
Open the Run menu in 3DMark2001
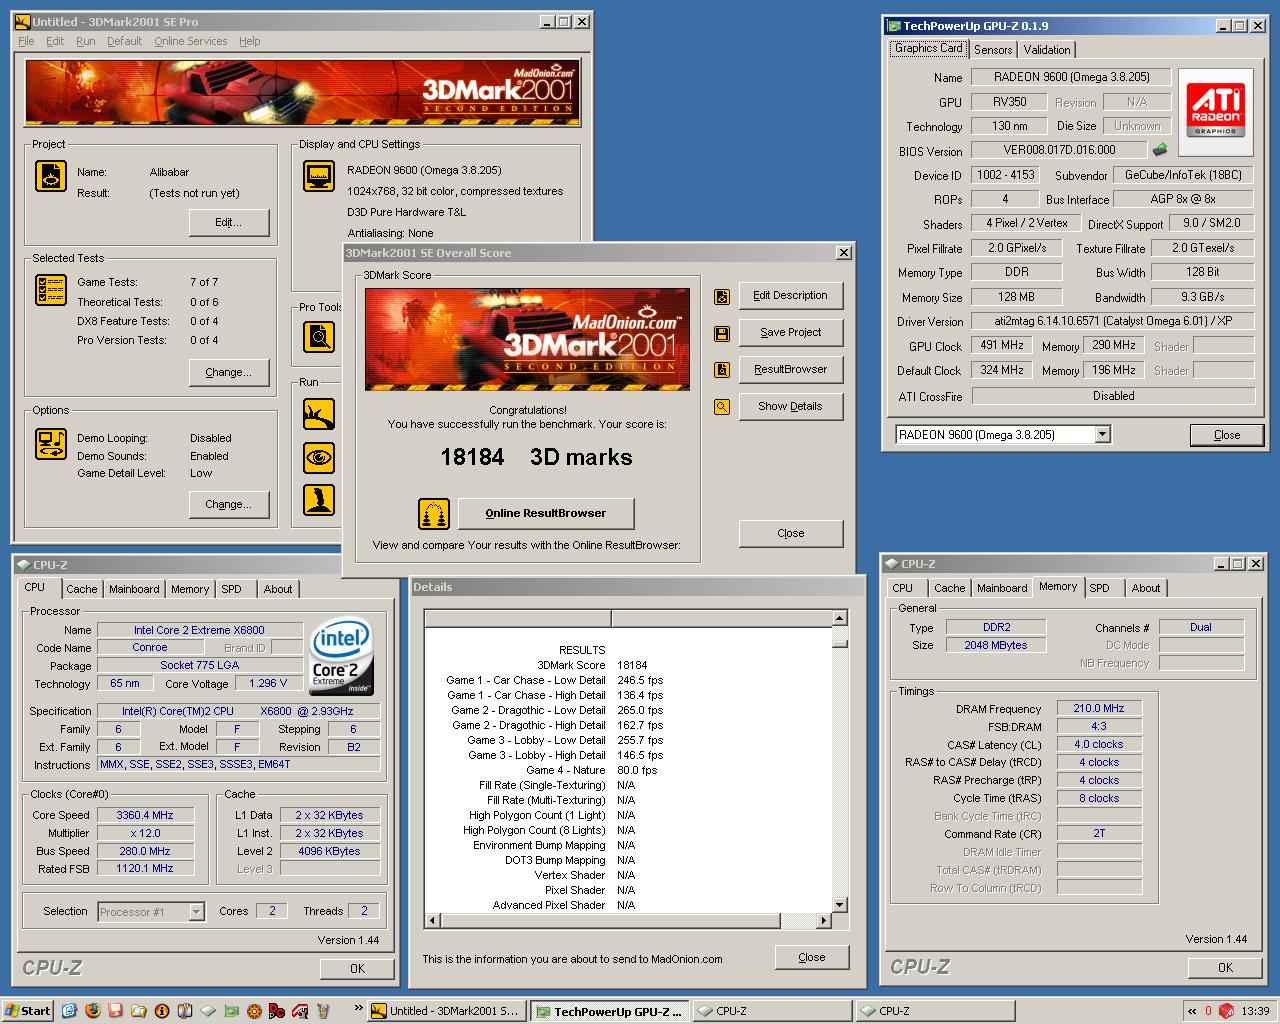86,41
